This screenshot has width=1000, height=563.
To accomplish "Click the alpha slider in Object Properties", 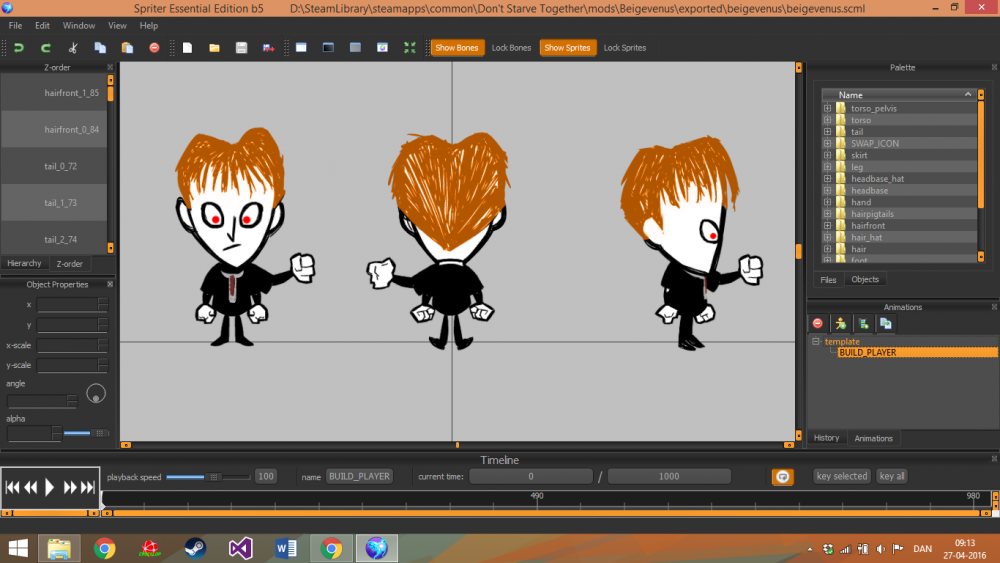I will coord(85,433).
